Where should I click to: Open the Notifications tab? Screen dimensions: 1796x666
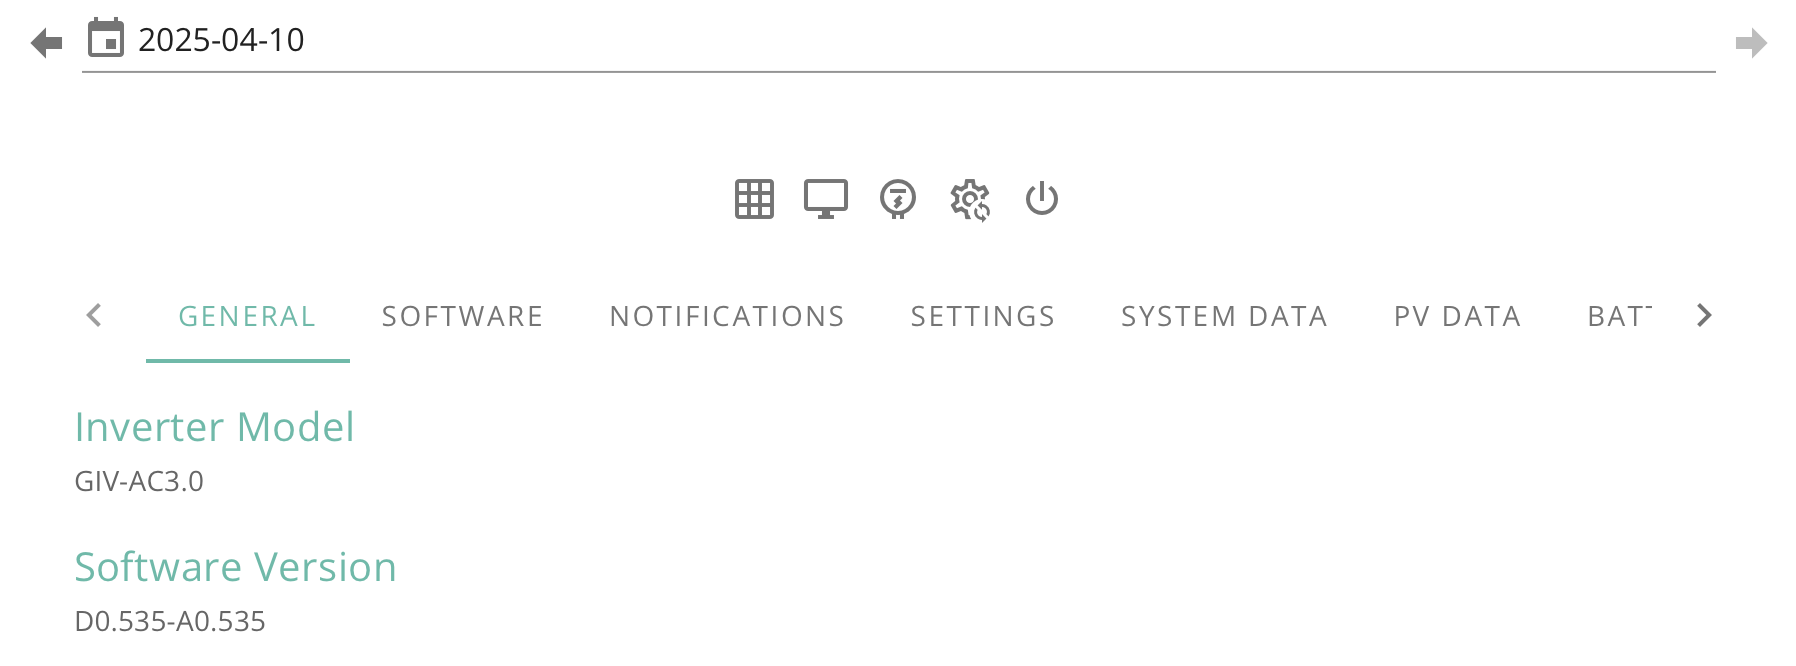pyautogui.click(x=728, y=316)
